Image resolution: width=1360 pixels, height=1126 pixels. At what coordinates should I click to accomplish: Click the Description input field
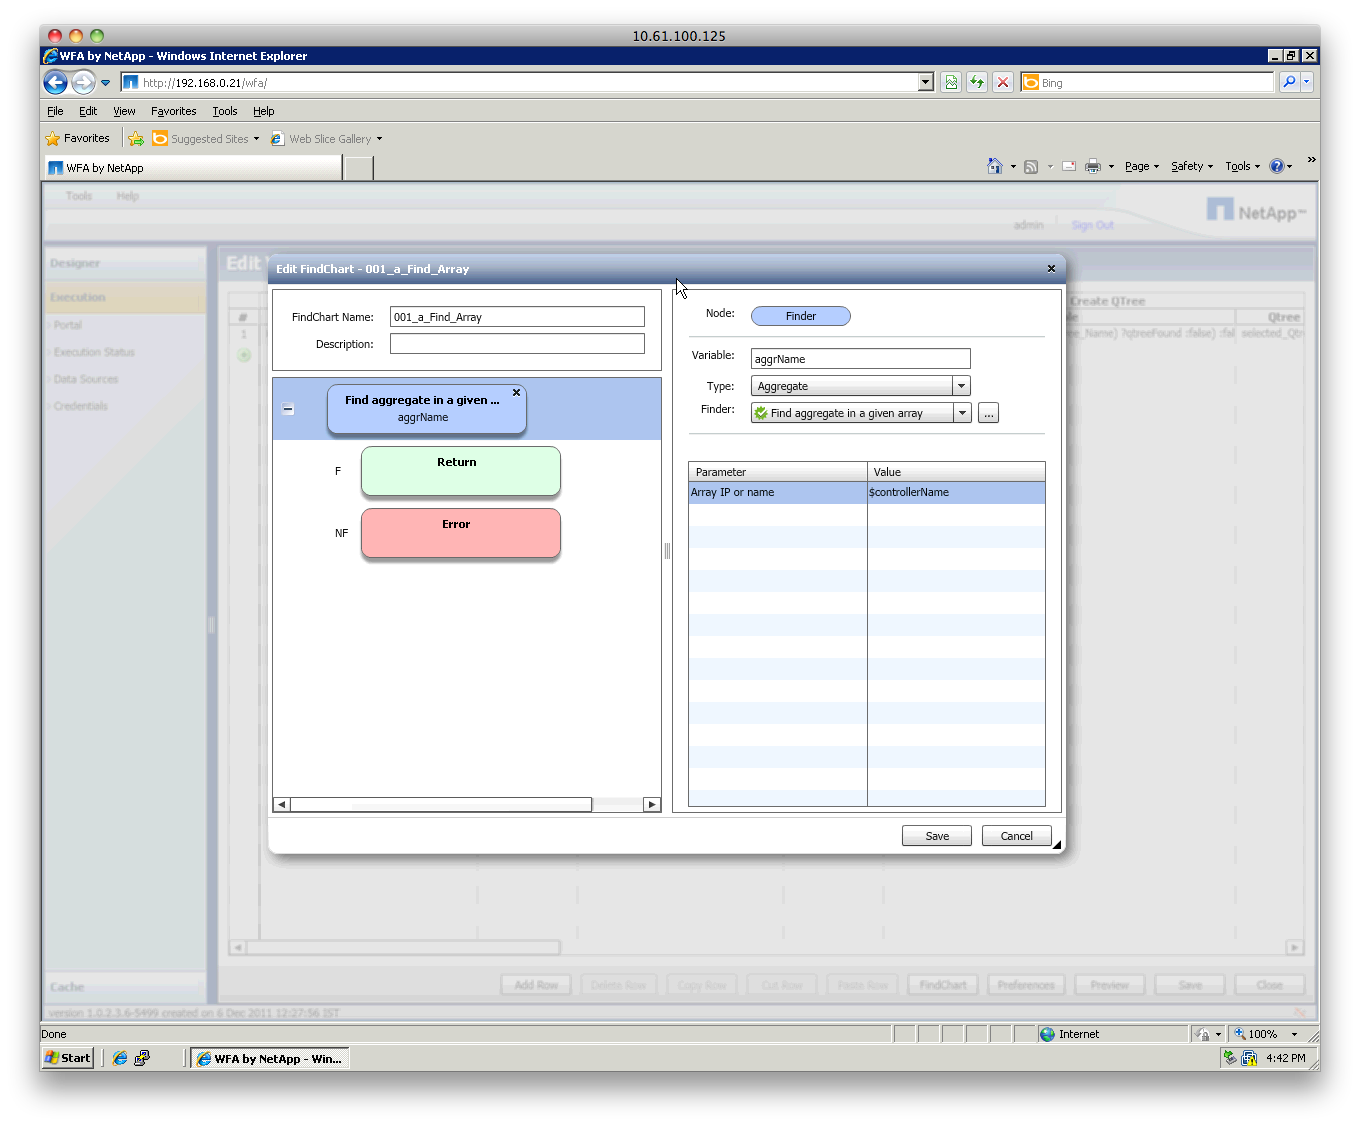point(517,344)
